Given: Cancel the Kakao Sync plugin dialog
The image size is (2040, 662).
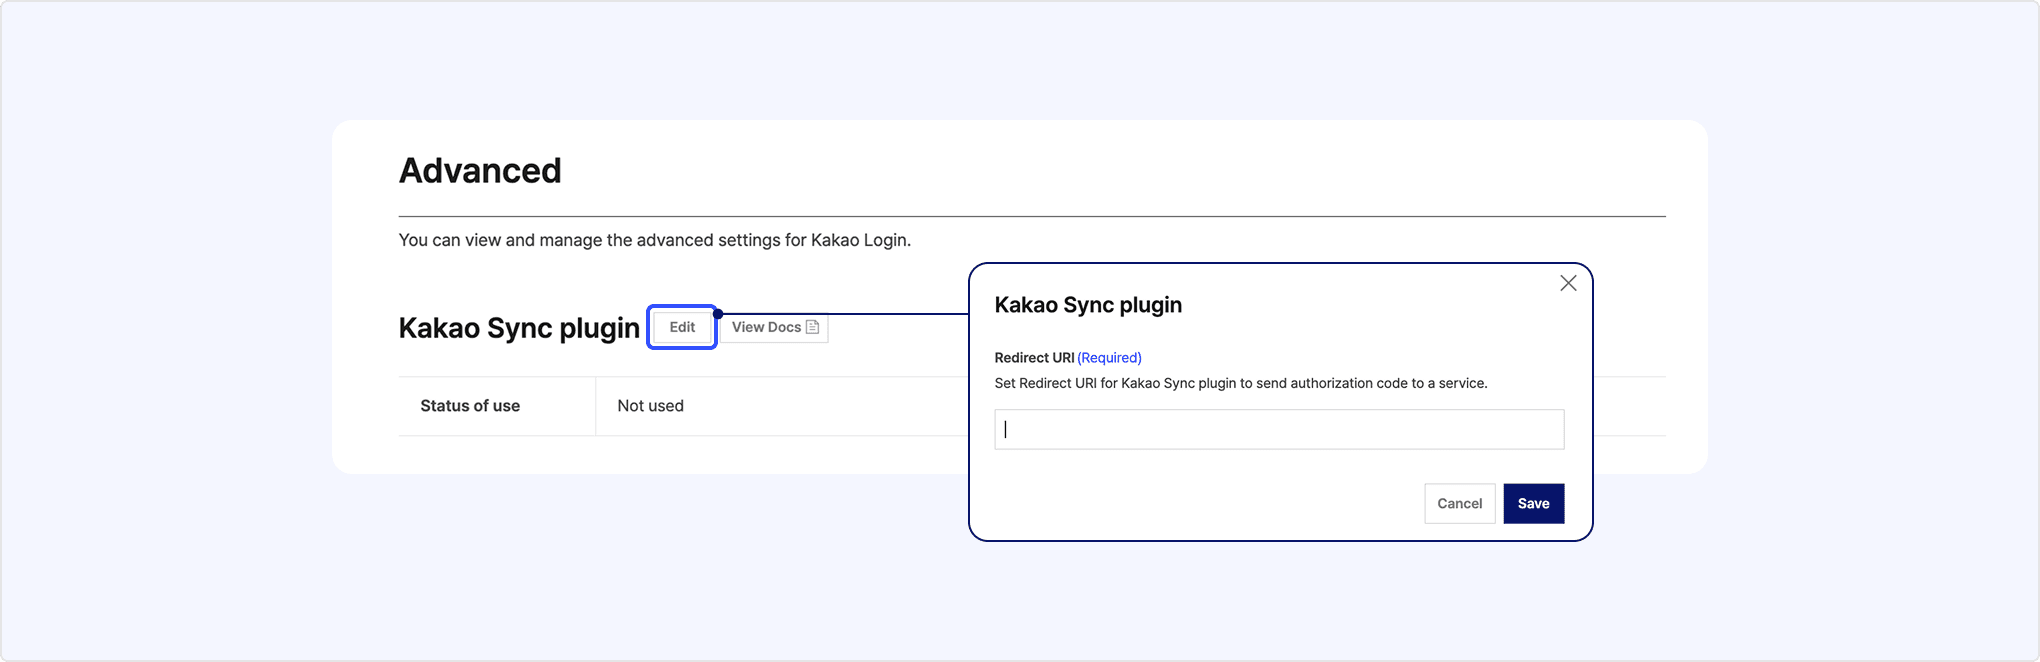Looking at the screenshot, I should click(x=1459, y=503).
